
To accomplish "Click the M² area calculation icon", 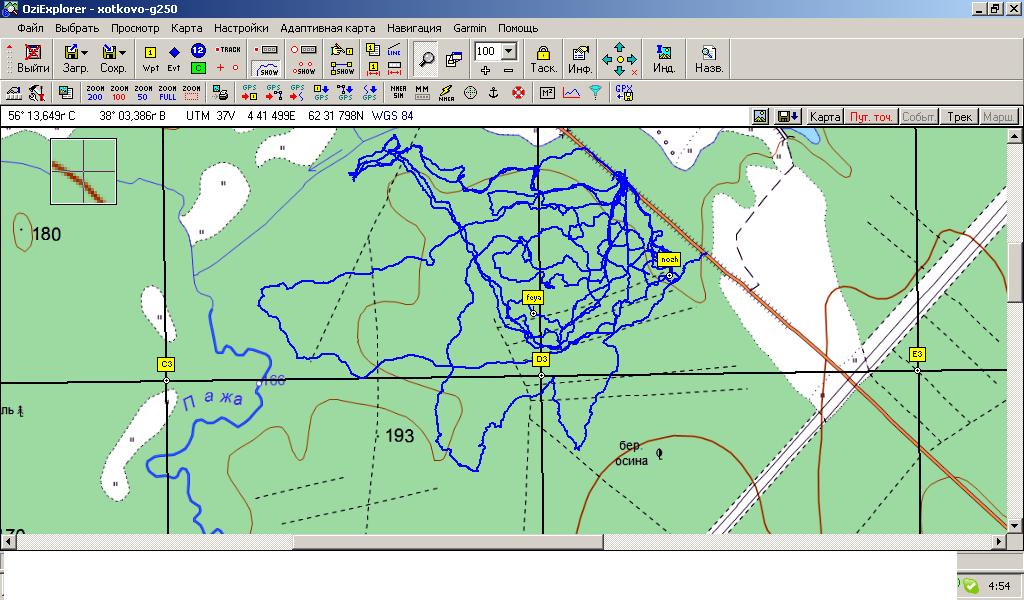I will [x=547, y=93].
